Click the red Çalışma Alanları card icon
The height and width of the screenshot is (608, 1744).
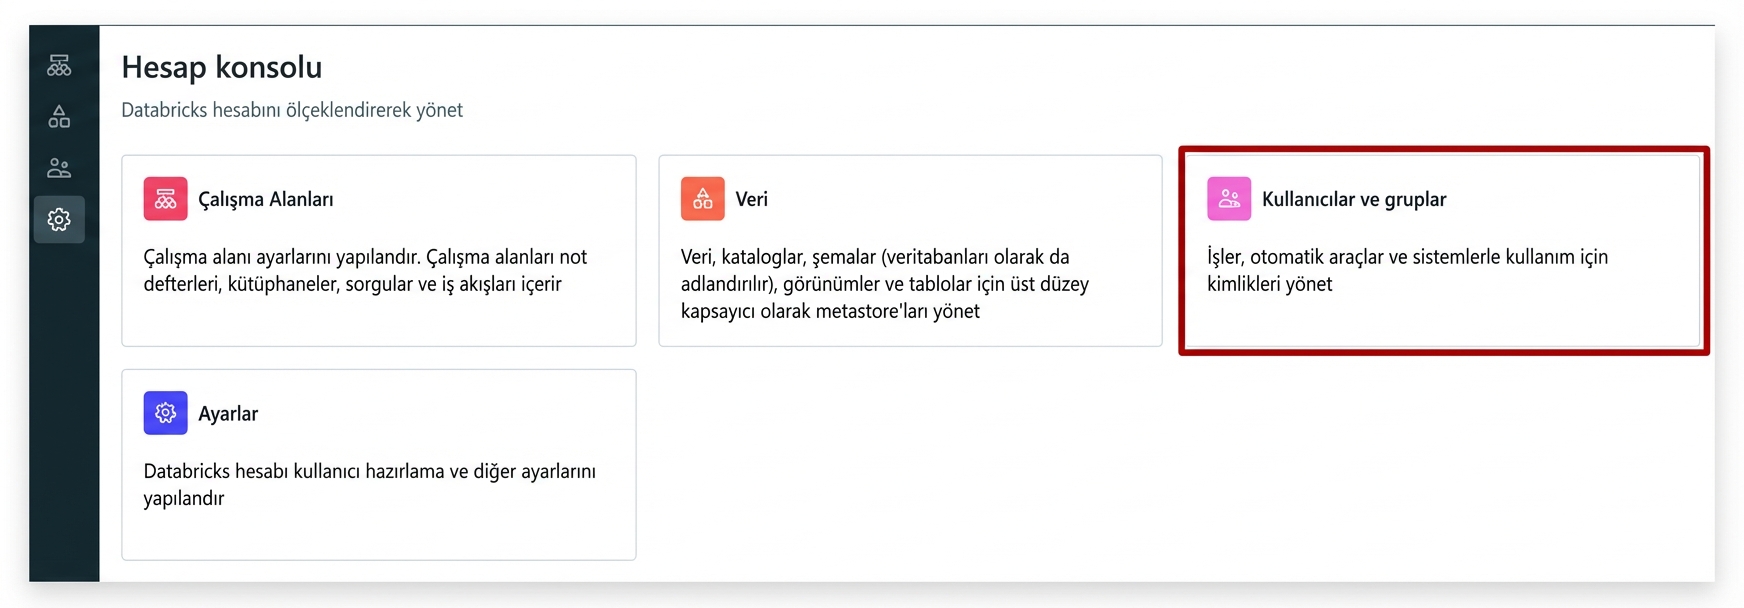[x=166, y=198]
